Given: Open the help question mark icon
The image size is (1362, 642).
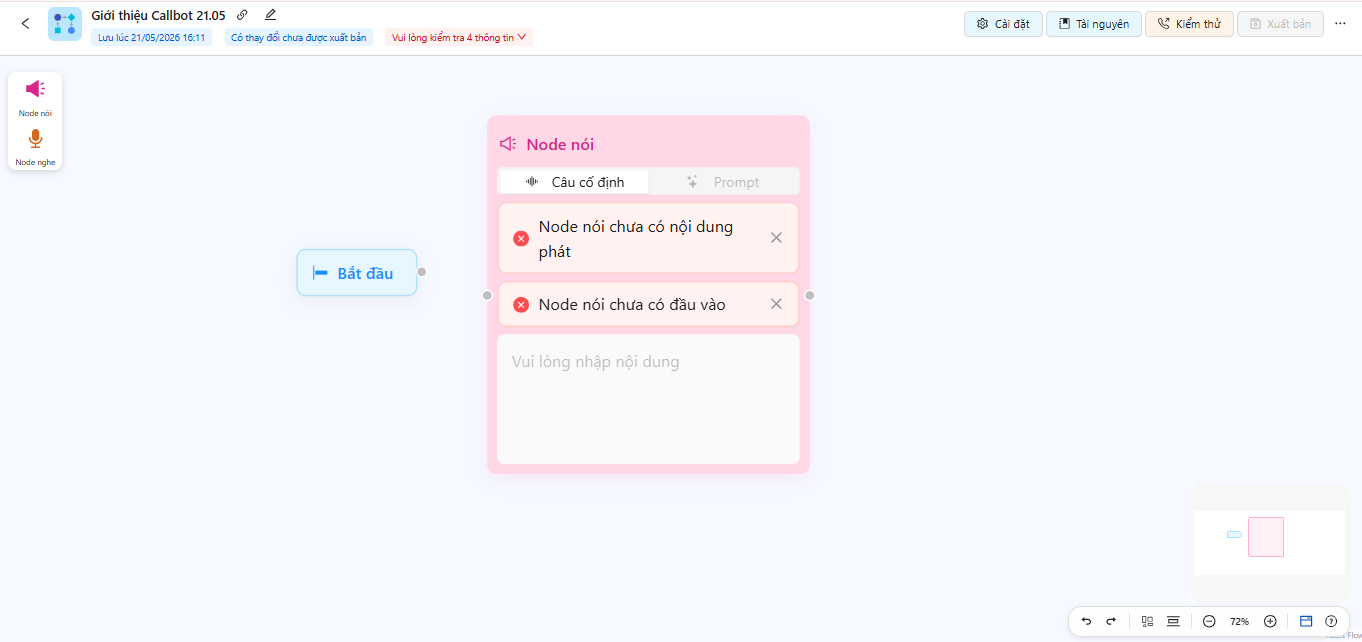Looking at the screenshot, I should pyautogui.click(x=1331, y=621).
